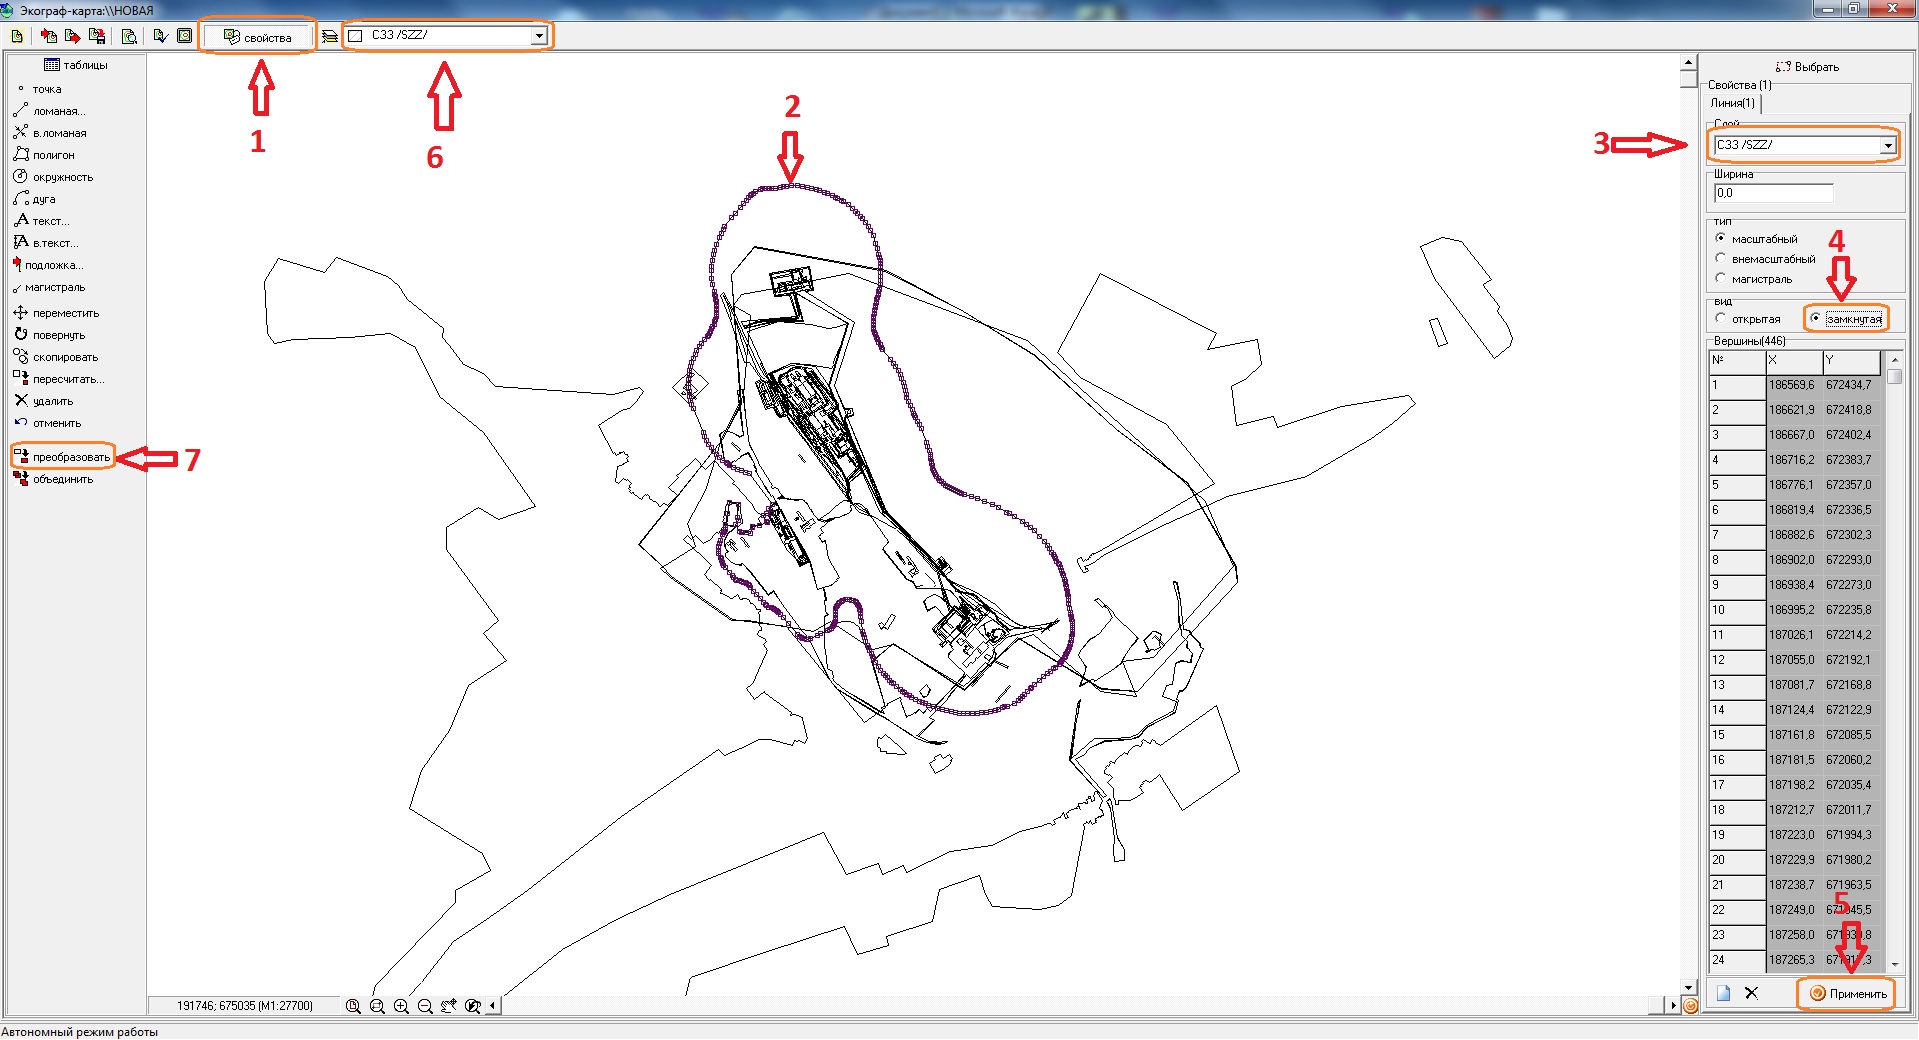Select 'внемасштабный' line type radio button

pos(1721,259)
